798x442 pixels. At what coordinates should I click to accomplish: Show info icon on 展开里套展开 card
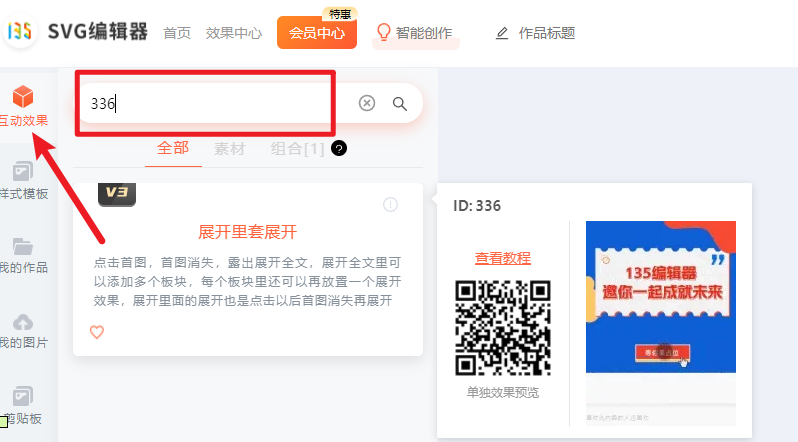coord(390,205)
